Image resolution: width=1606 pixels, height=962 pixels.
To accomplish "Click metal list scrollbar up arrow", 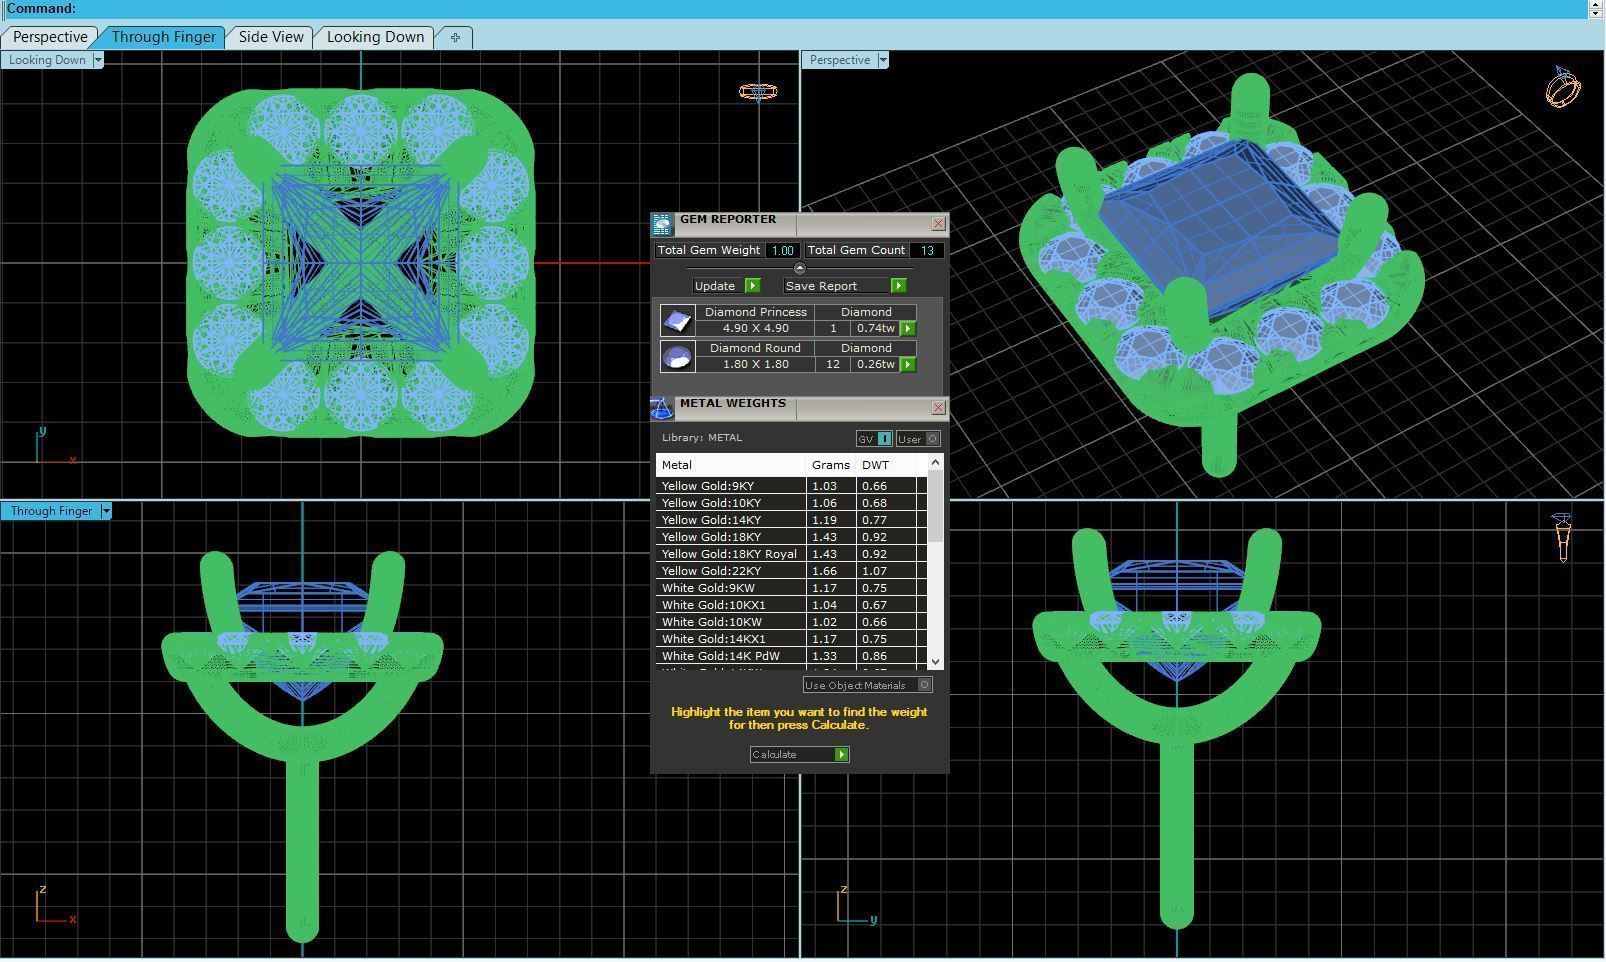I will point(935,462).
